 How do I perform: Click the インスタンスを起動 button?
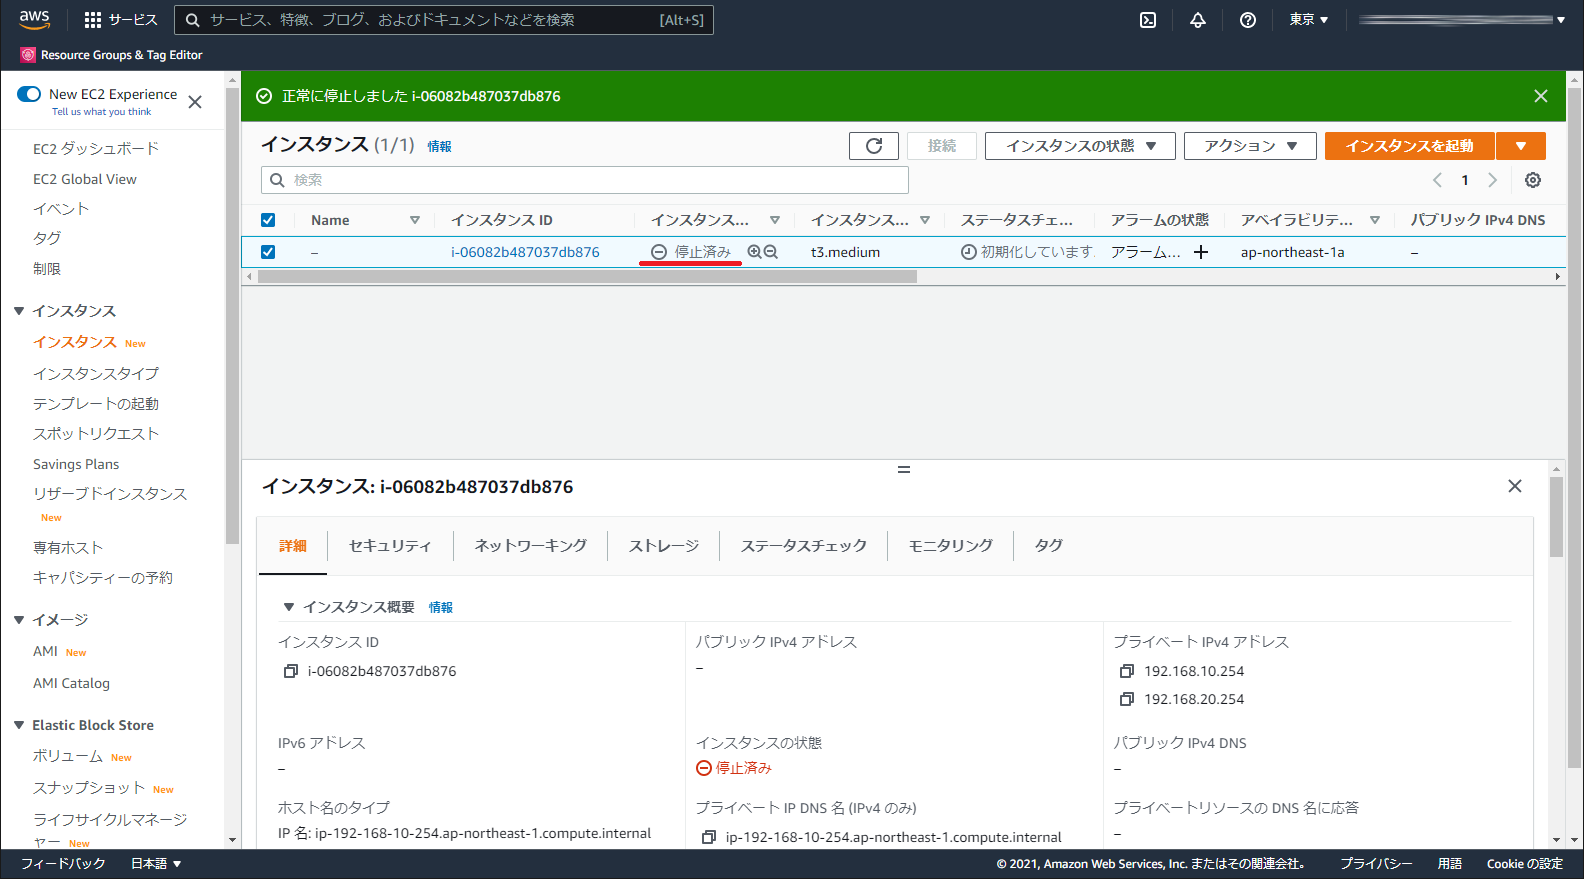tap(1409, 146)
